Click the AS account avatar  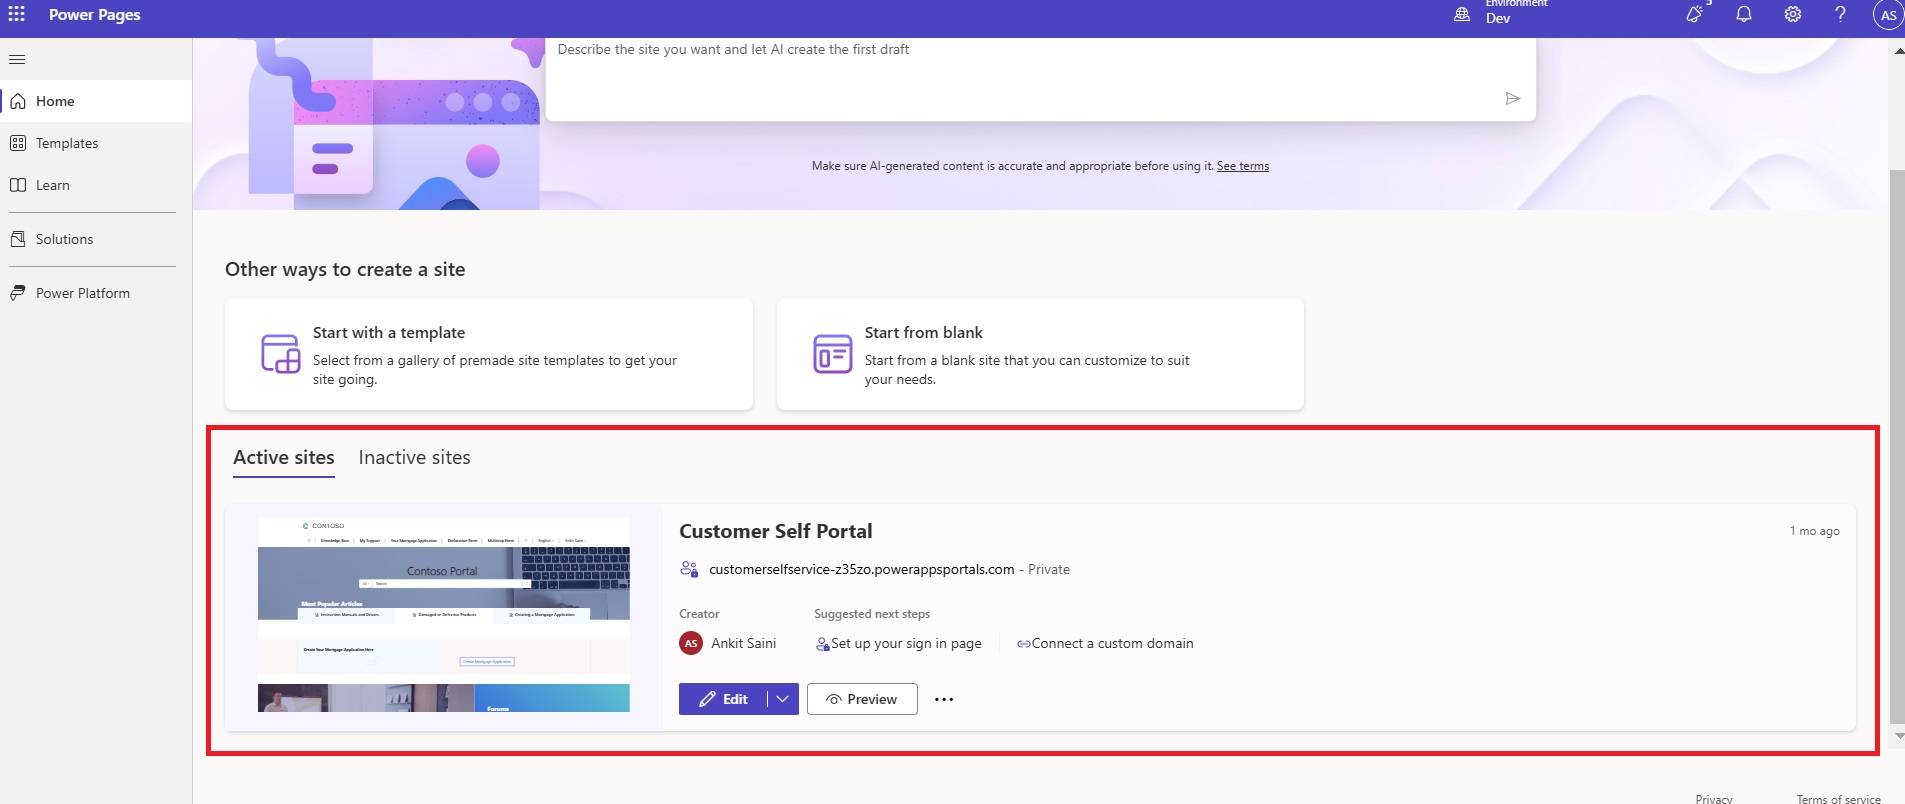pyautogui.click(x=1887, y=15)
